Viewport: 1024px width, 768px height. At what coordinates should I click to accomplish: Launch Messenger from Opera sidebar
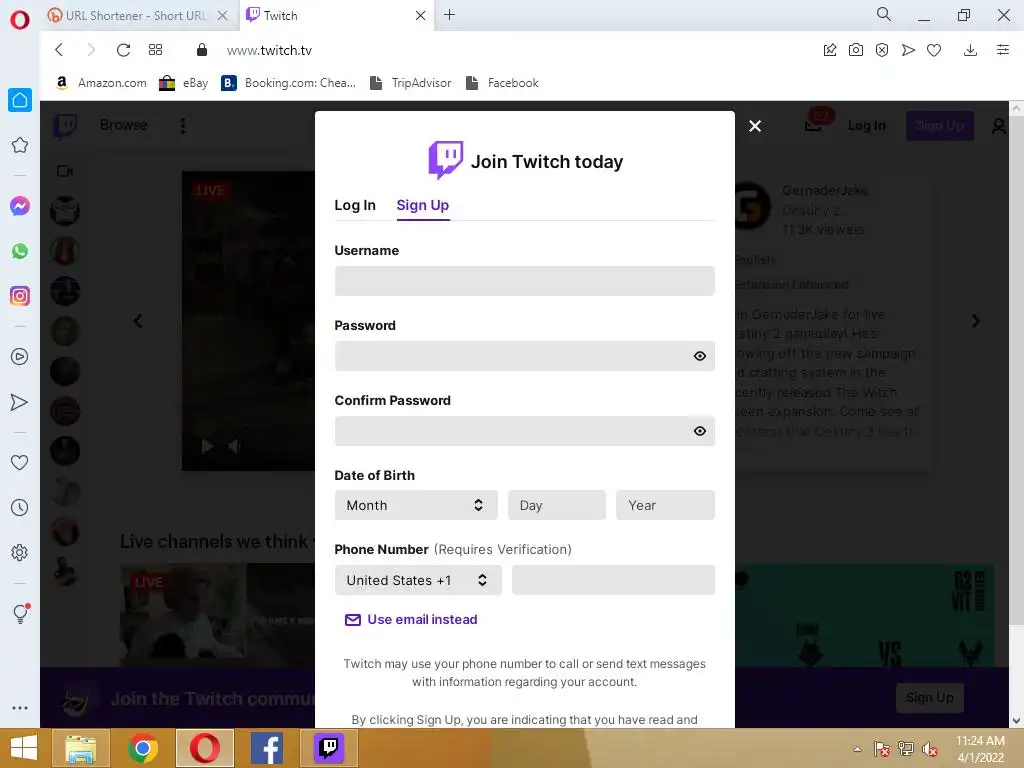(20, 206)
